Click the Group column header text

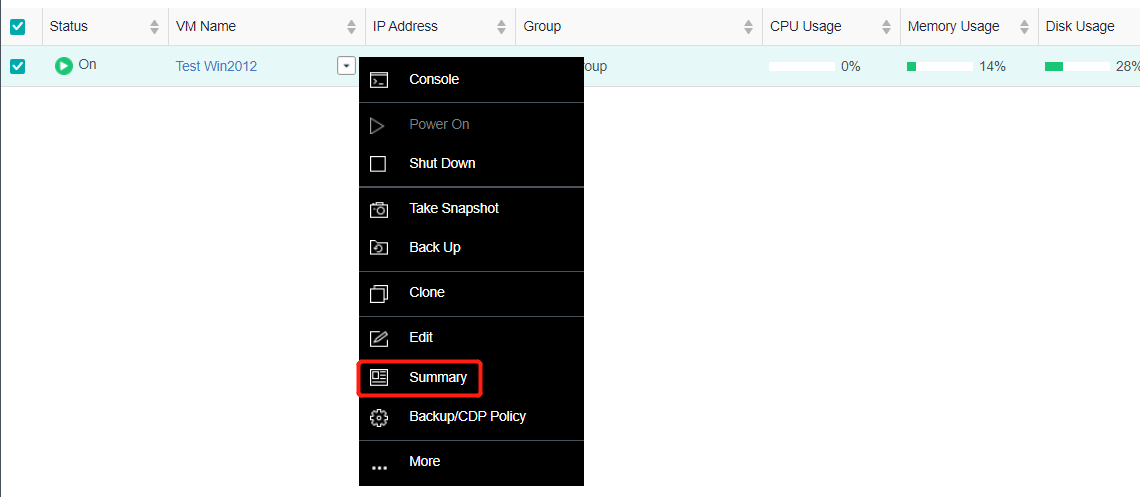pos(542,27)
